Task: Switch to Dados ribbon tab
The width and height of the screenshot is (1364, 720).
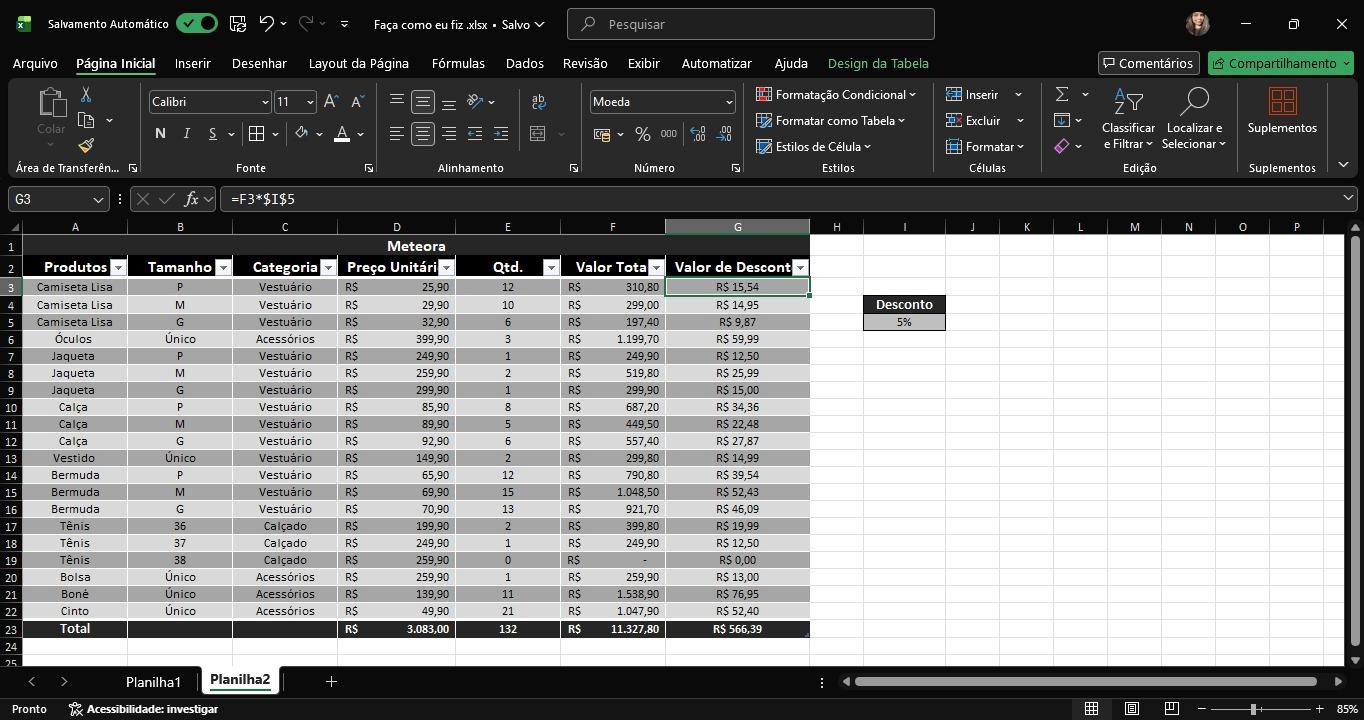Action: click(524, 63)
